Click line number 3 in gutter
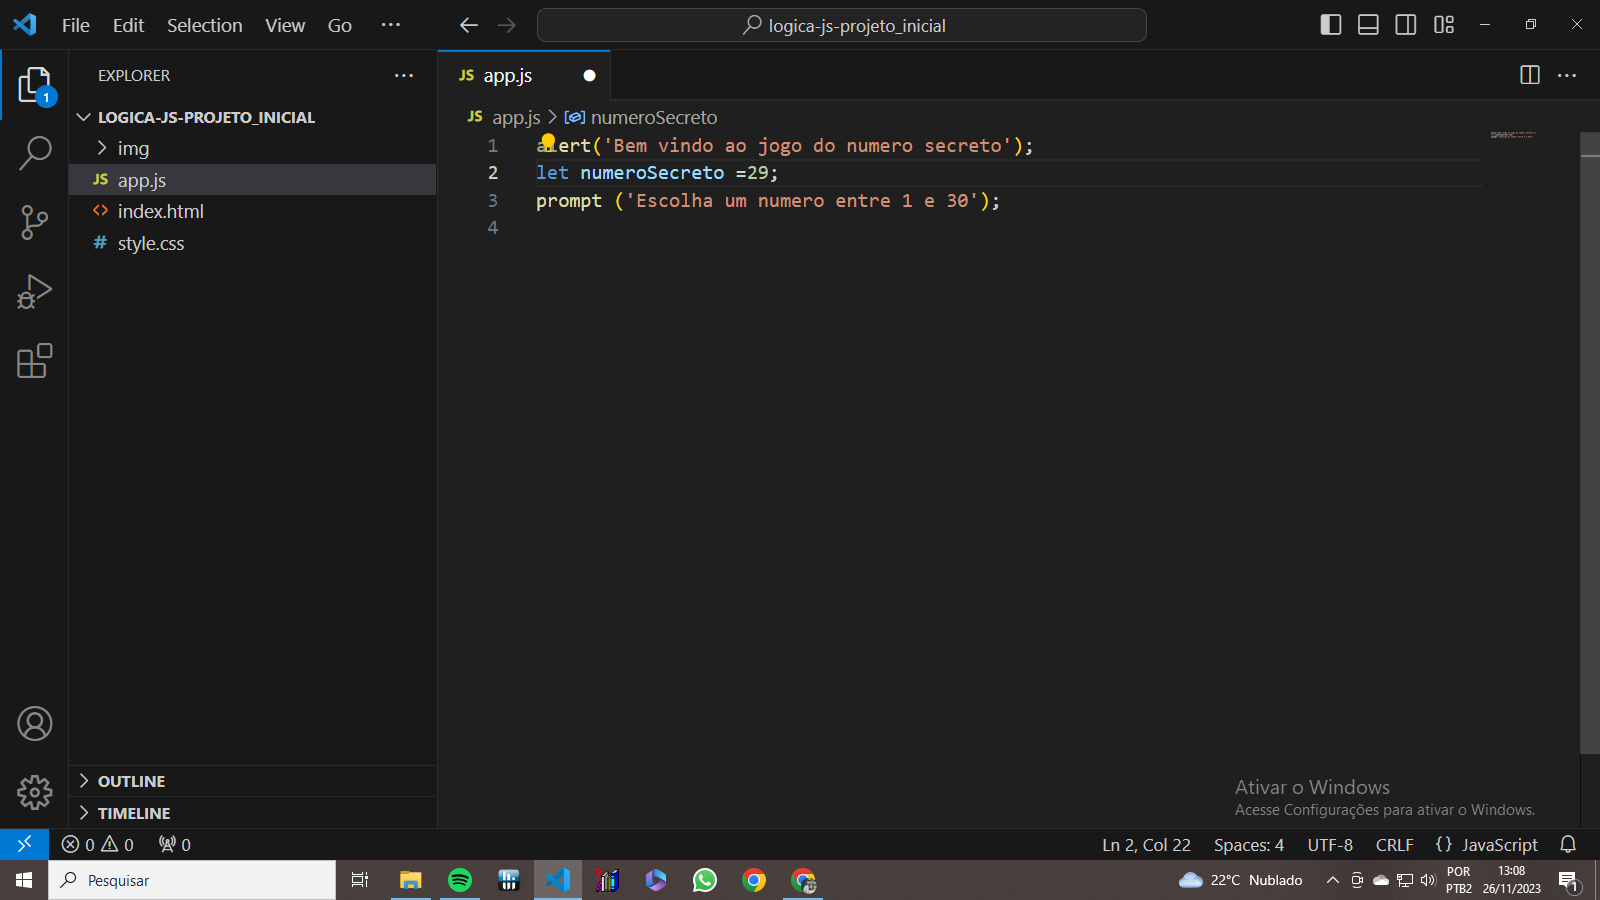 point(492,200)
